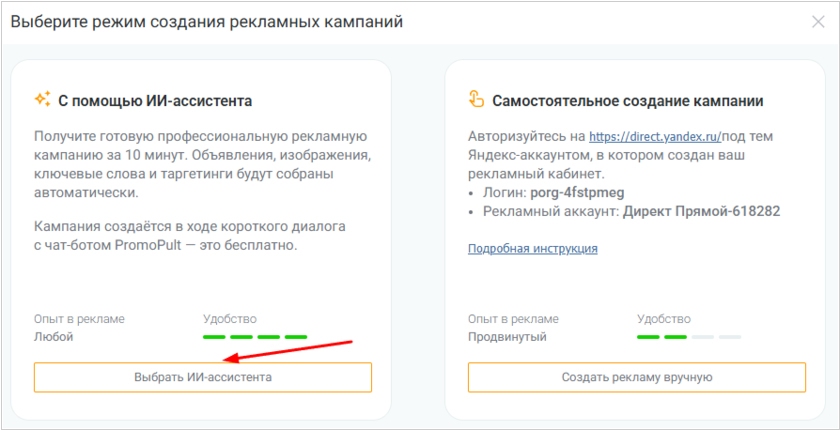Click the 'кампанию за 10 минут' description paragraph

tap(200, 164)
